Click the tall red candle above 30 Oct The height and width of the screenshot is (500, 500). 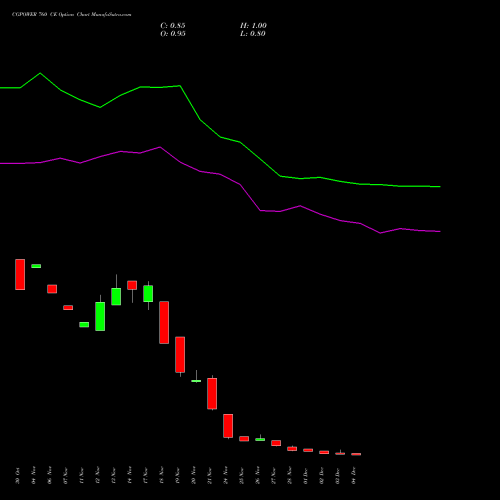pyautogui.click(x=20, y=274)
